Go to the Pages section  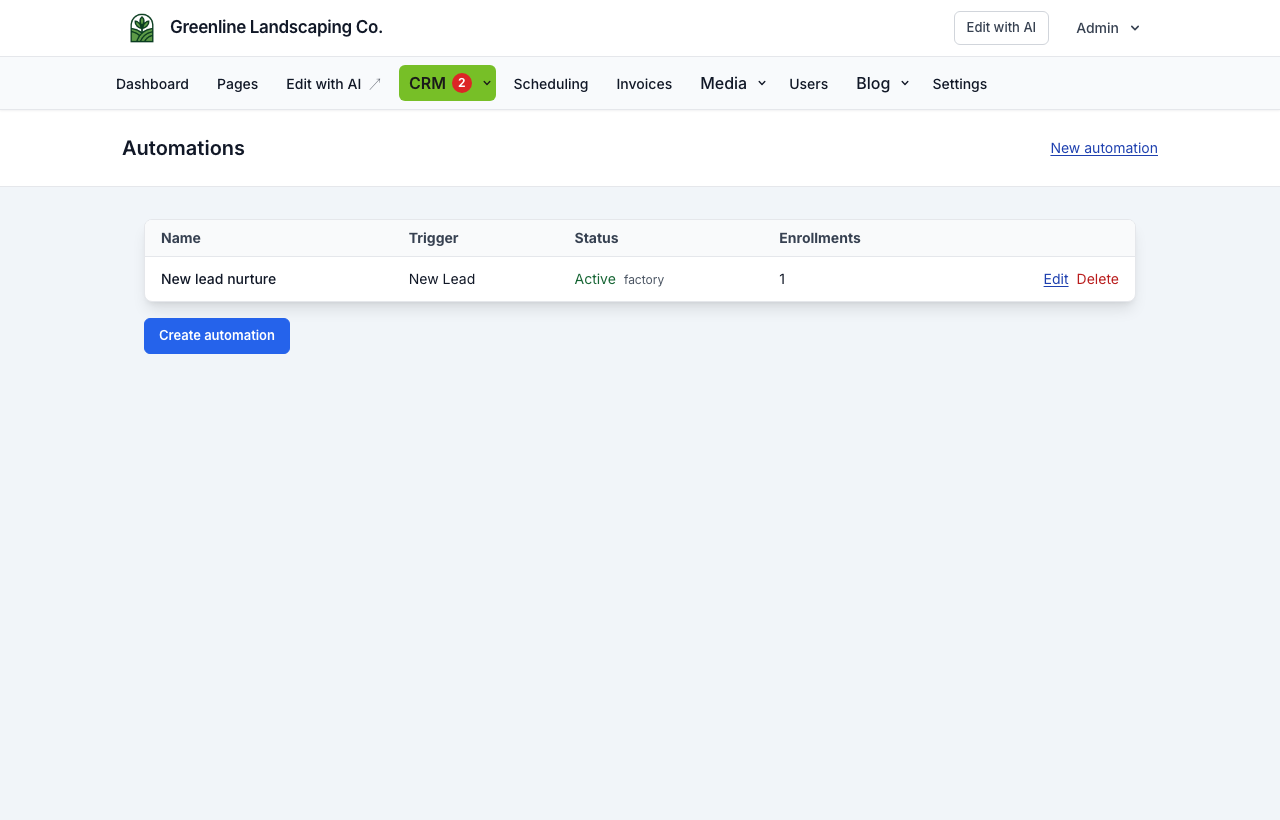(237, 84)
